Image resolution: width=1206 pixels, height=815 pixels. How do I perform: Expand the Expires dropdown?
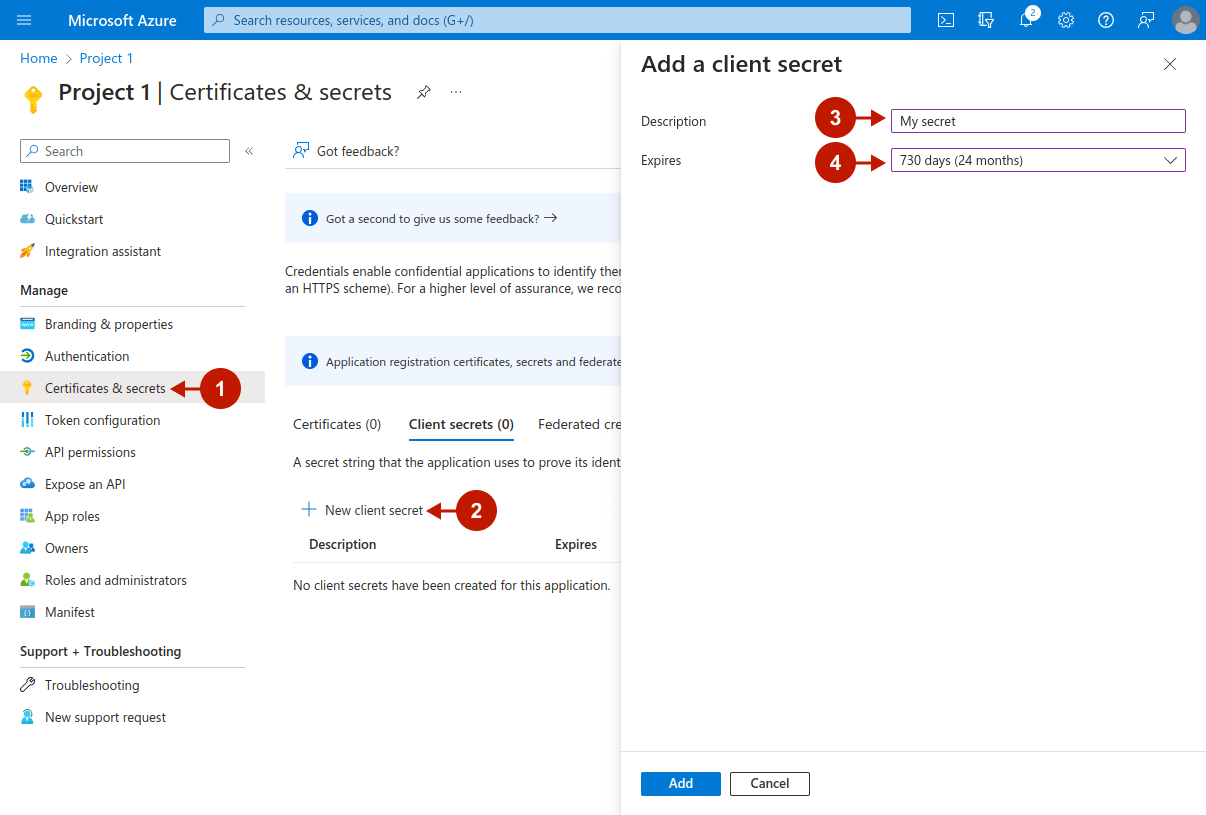tap(1037, 160)
